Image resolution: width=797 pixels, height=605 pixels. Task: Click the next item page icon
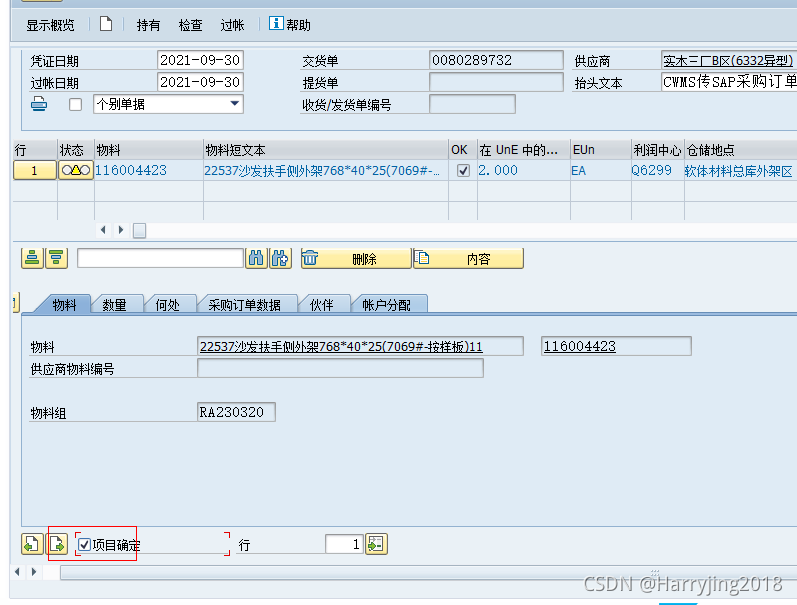point(58,544)
